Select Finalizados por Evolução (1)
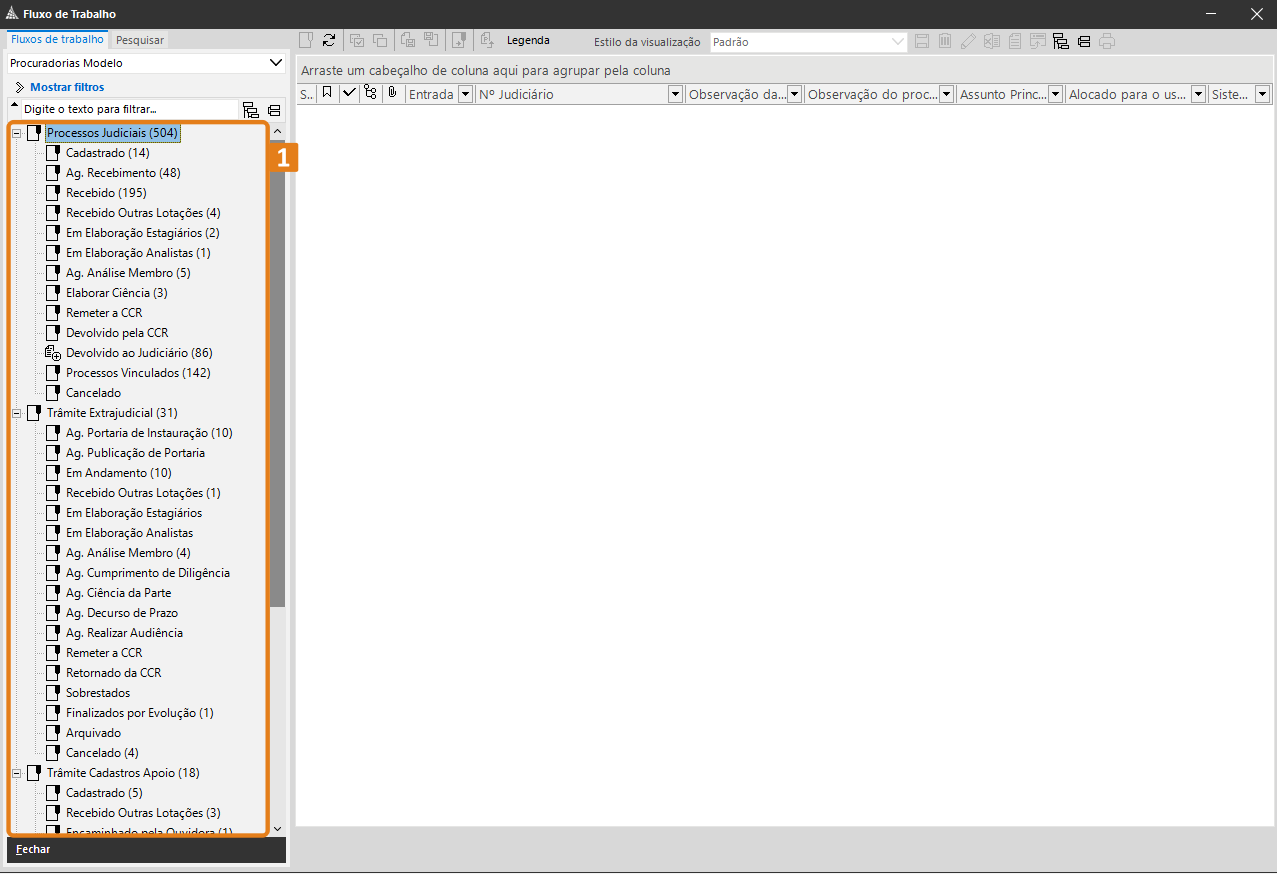Viewport: 1277px width, 874px height. [140, 713]
